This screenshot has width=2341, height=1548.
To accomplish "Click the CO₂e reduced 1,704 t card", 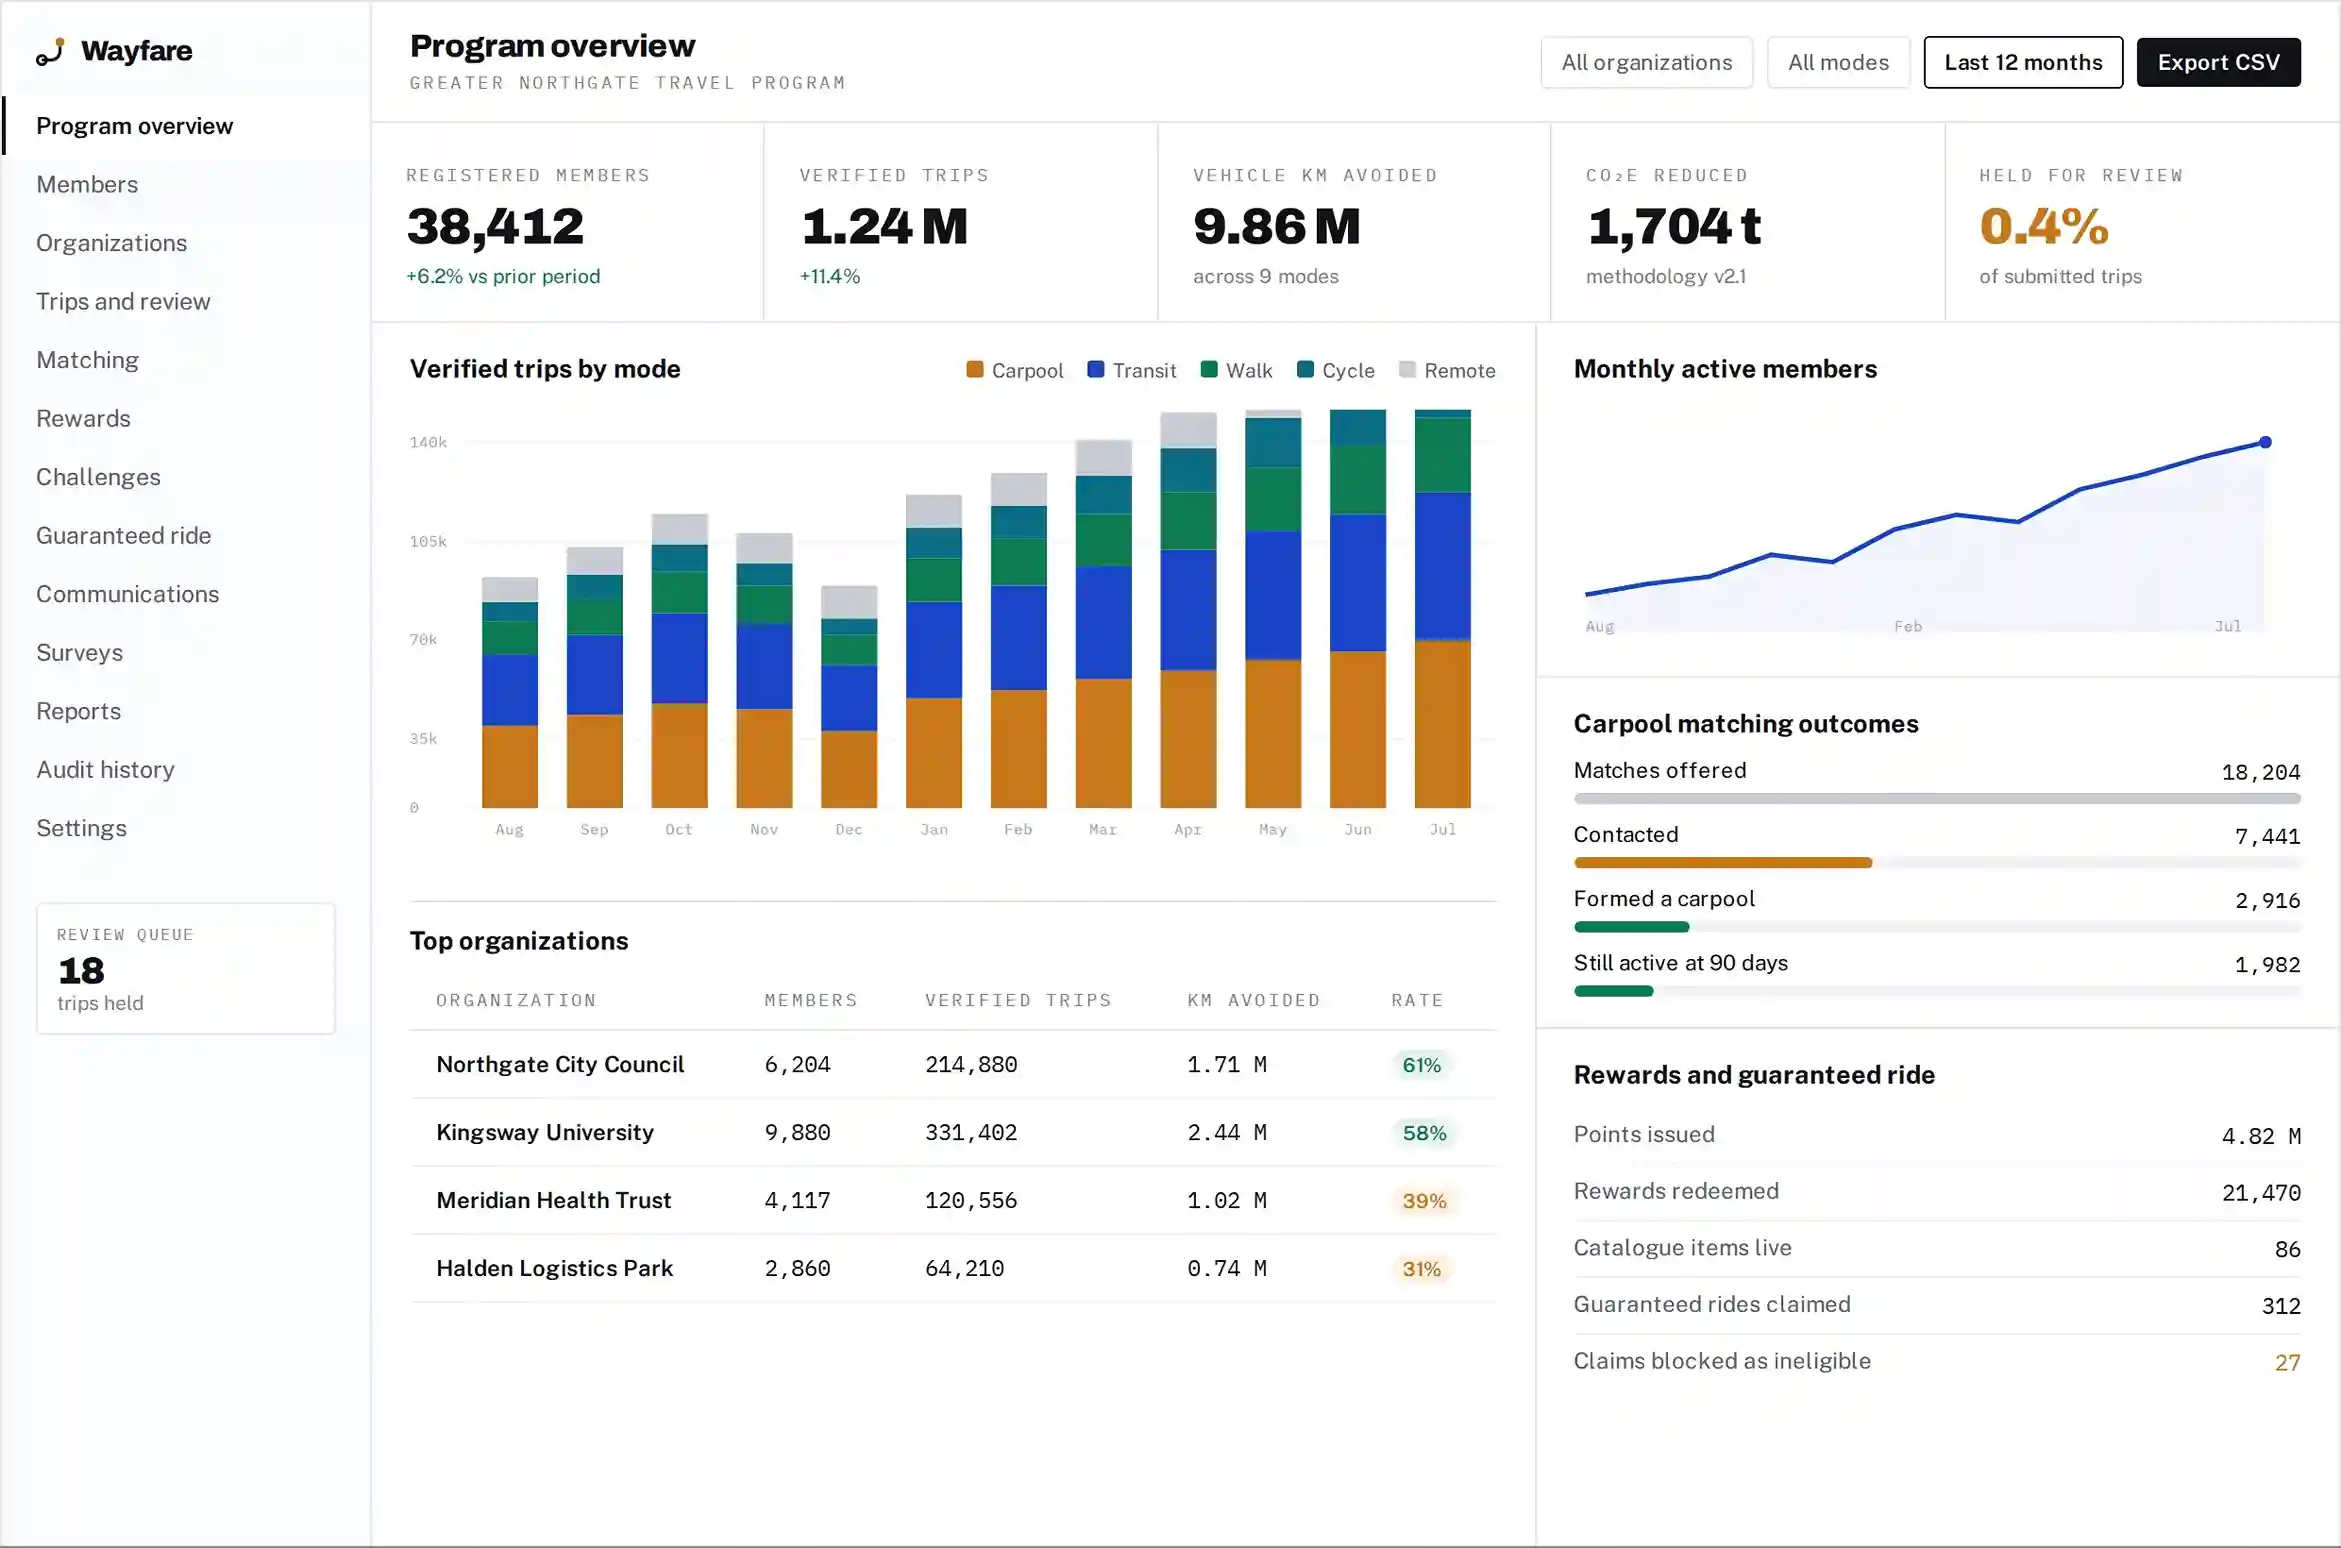I will (x=1748, y=222).
